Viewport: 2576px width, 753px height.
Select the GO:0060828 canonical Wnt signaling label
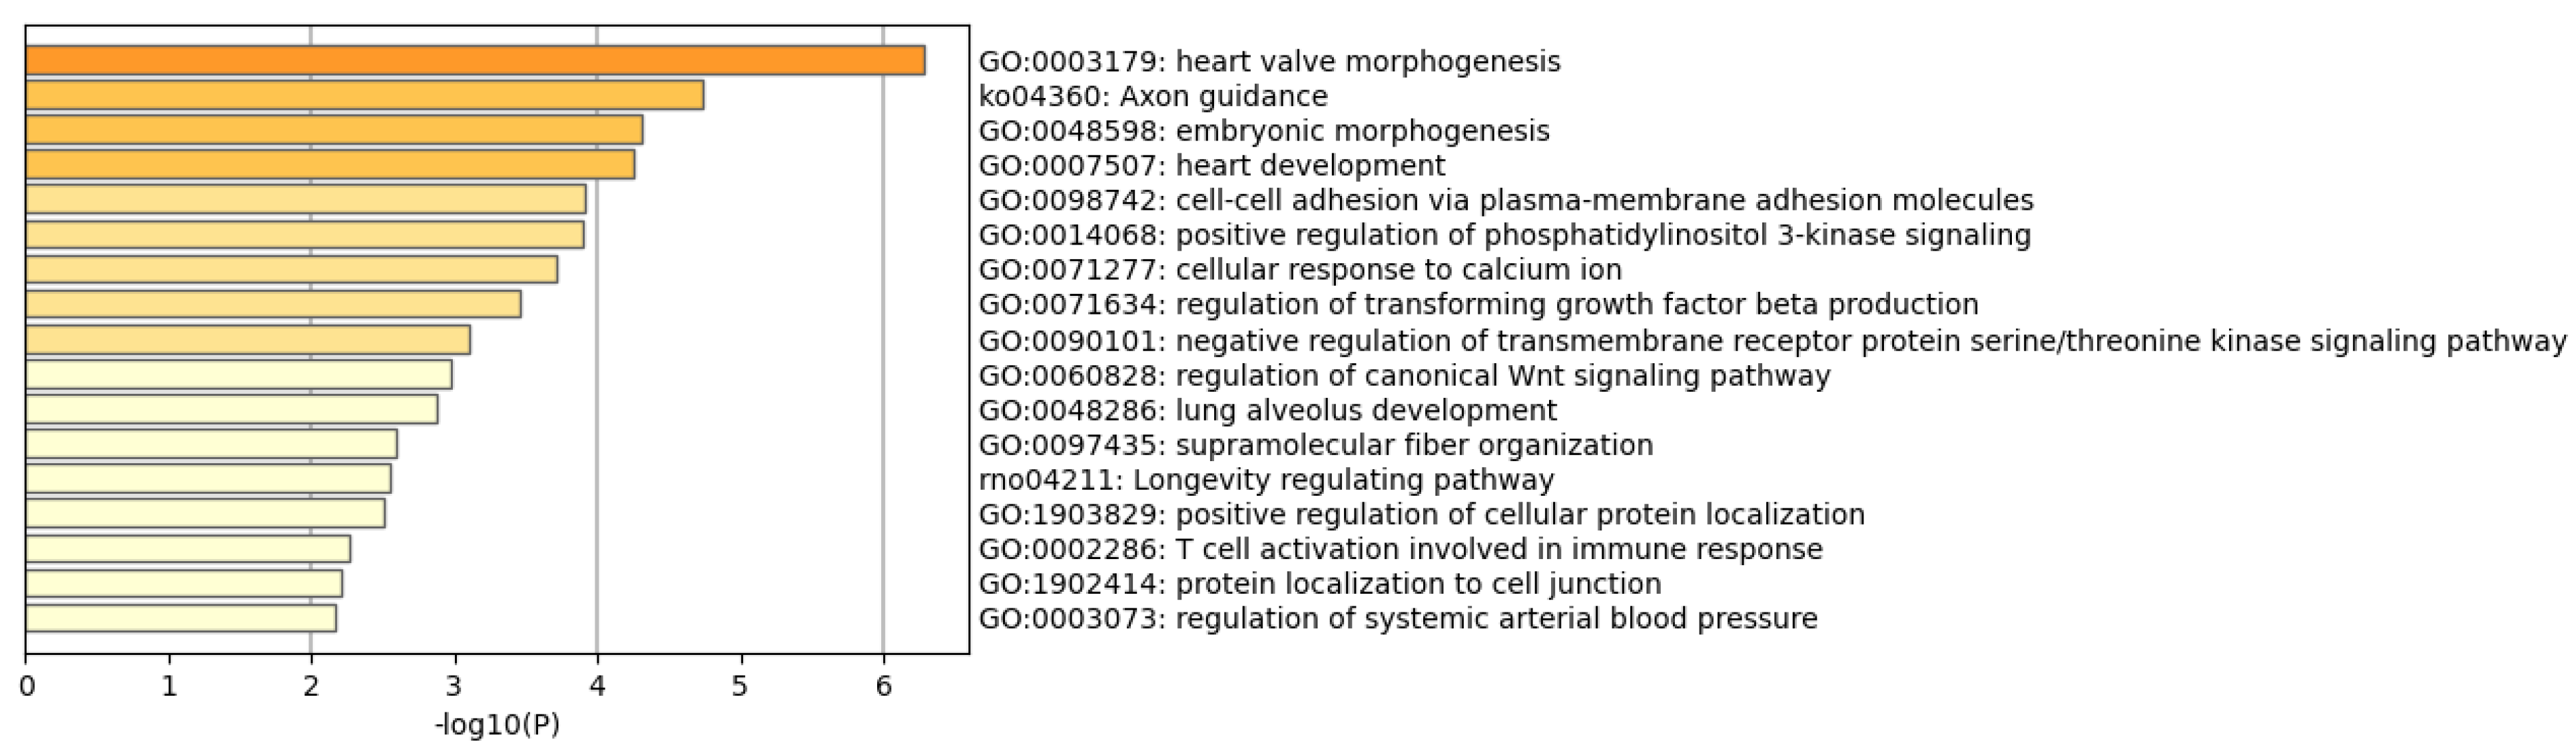[x=1404, y=376]
